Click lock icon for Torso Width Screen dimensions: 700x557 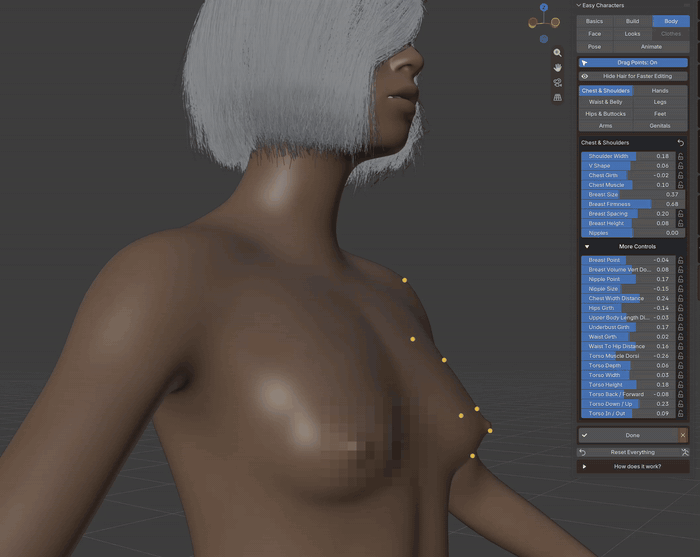tap(680, 375)
